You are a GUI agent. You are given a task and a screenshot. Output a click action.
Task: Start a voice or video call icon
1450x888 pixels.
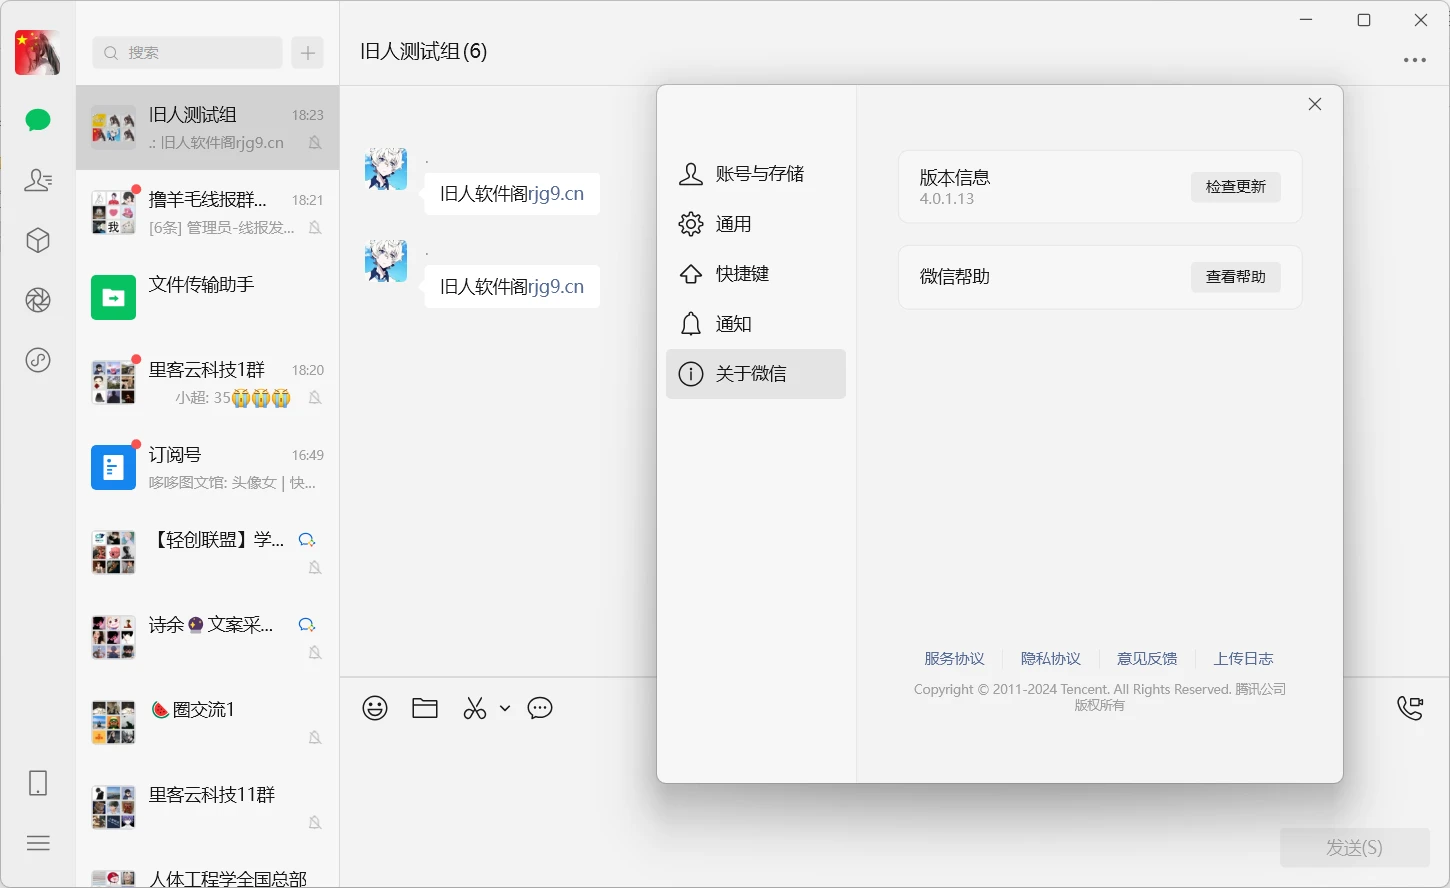[1410, 708]
